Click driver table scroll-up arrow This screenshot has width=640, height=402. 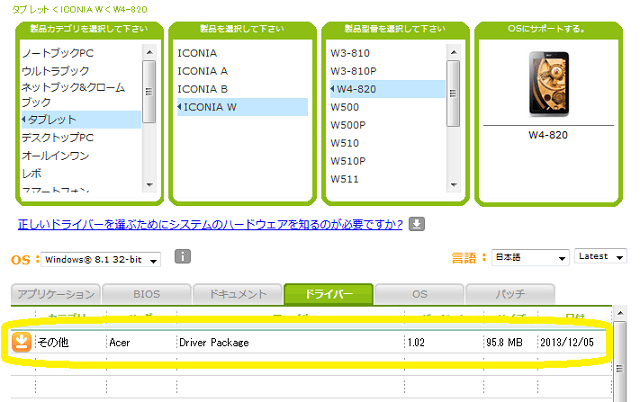620,313
